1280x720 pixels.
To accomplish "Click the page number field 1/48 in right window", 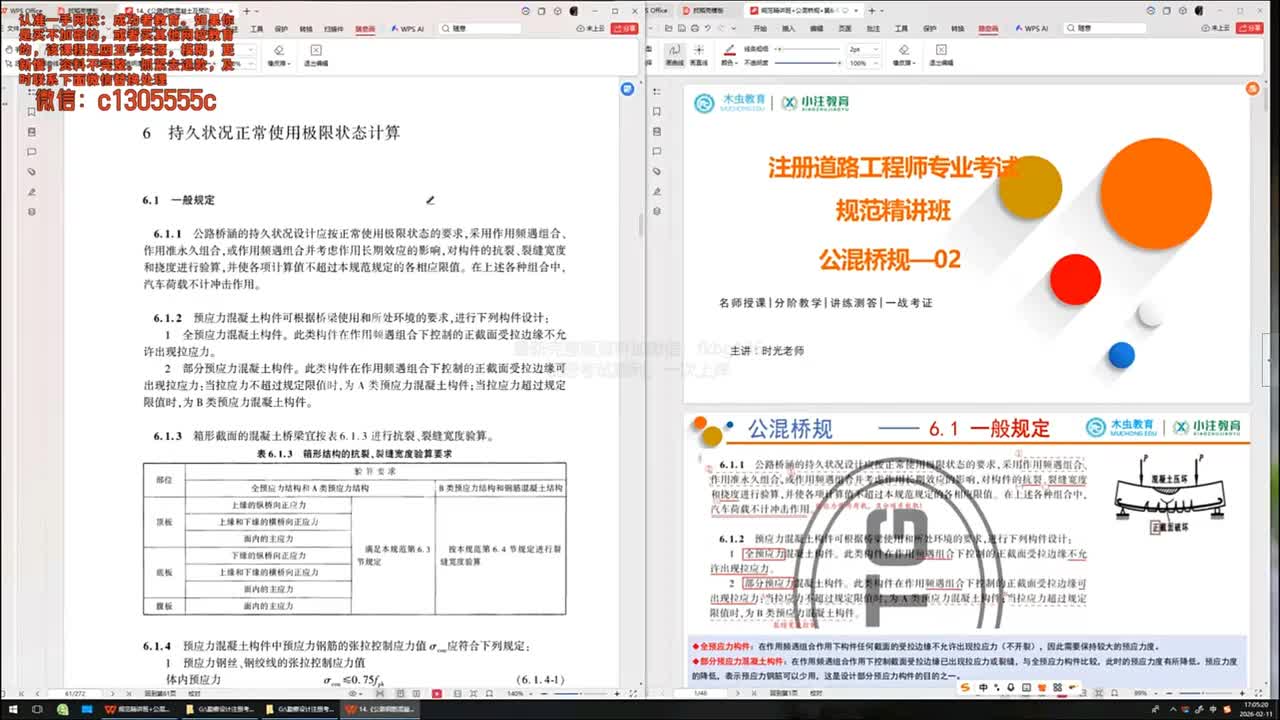I will point(699,692).
